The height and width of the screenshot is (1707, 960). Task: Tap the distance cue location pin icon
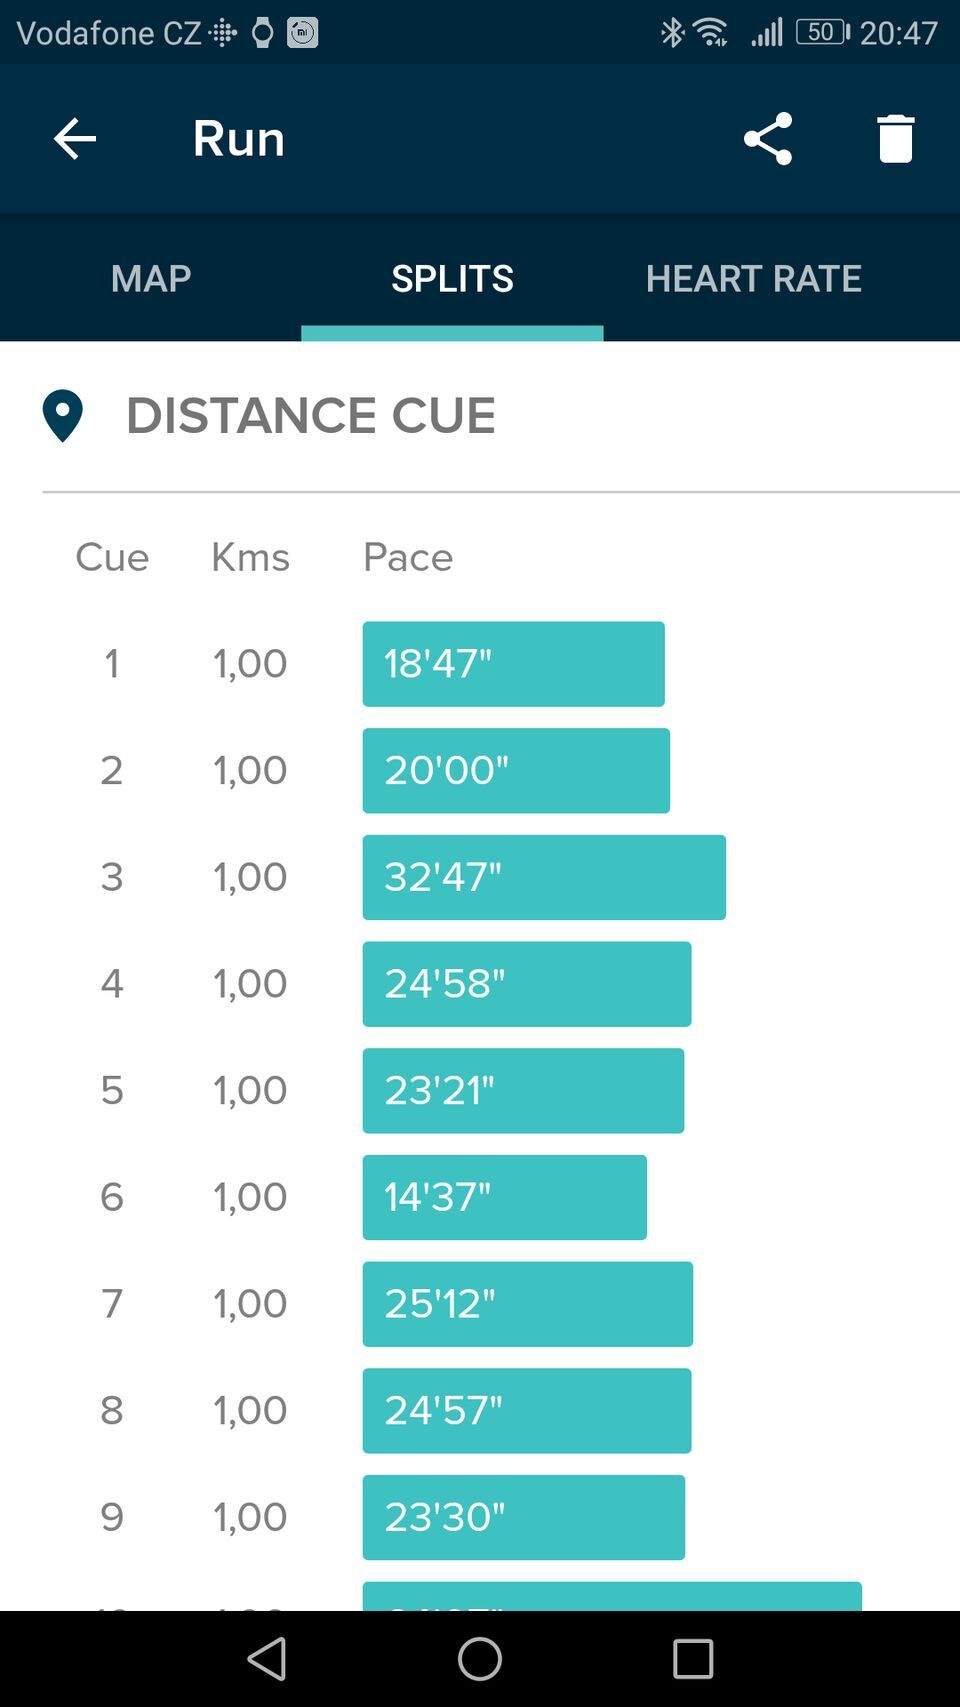click(62, 415)
